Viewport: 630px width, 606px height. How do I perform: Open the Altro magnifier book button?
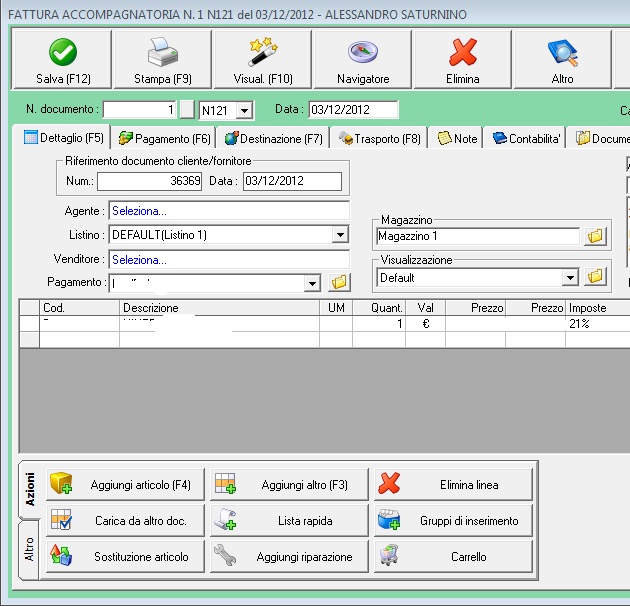pos(562,59)
